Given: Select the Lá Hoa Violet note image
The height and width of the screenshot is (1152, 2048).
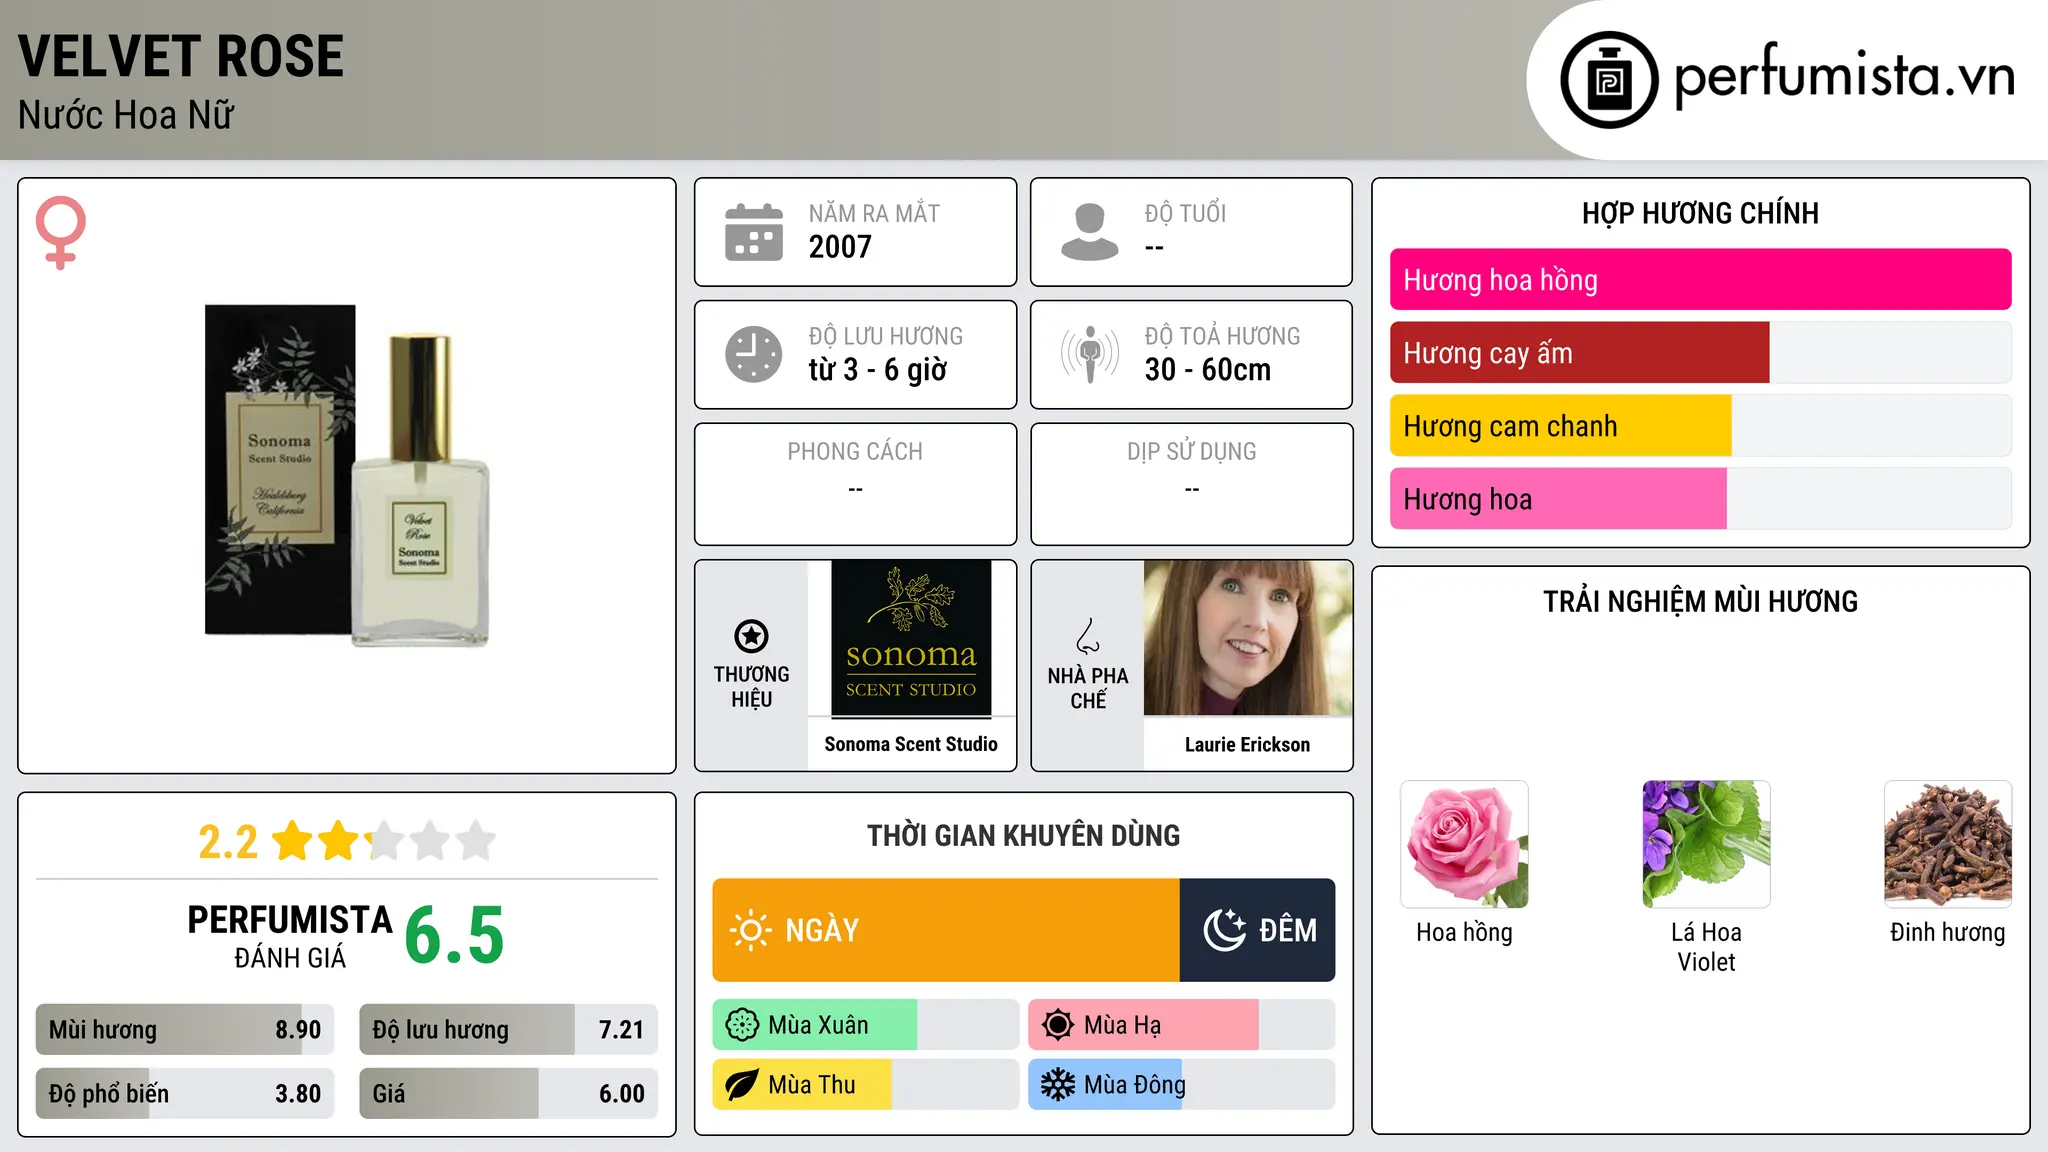Looking at the screenshot, I should pyautogui.click(x=1706, y=844).
